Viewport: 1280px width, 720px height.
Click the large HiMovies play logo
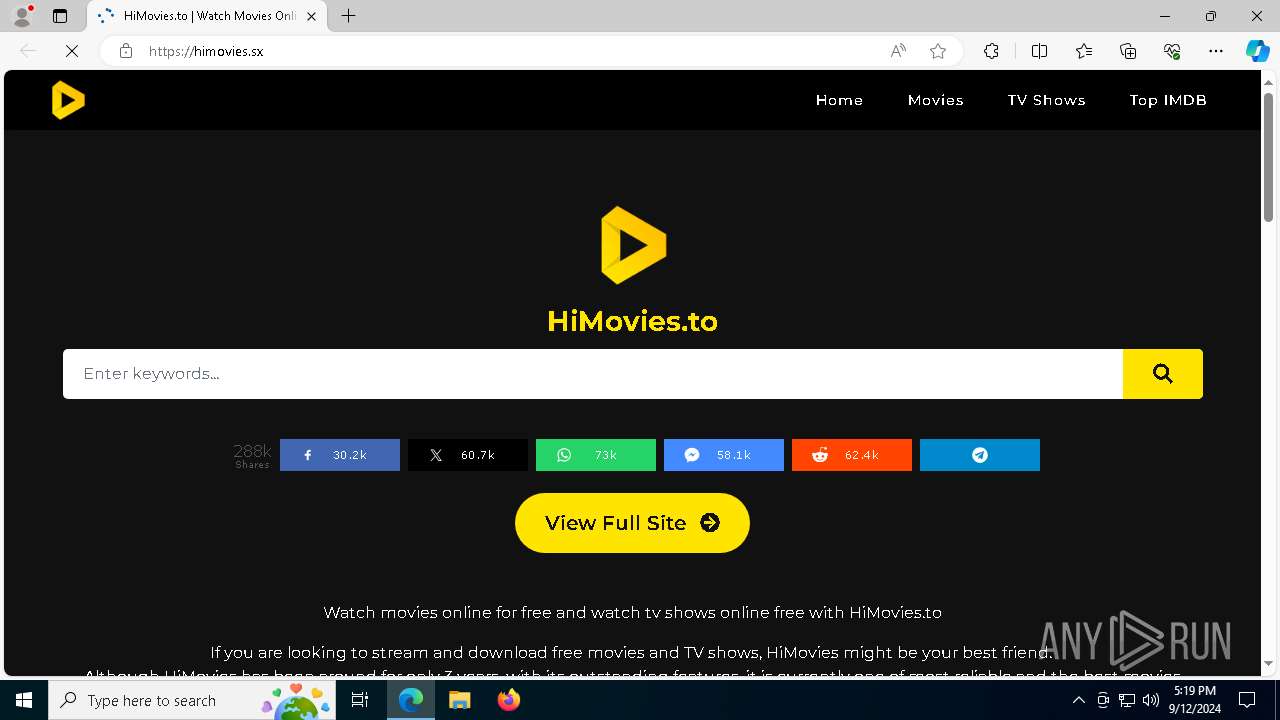633,245
